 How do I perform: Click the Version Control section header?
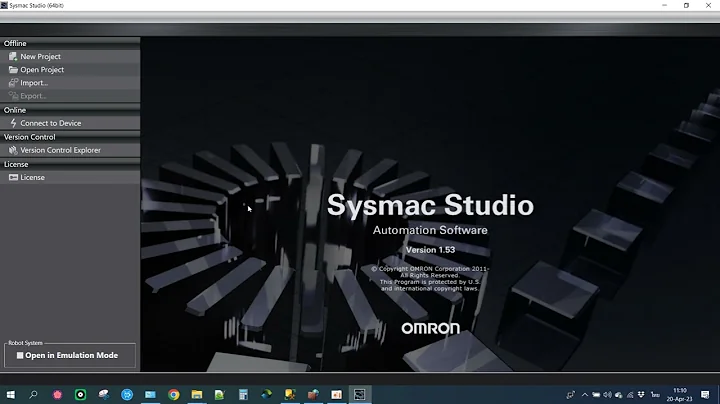(x=70, y=137)
